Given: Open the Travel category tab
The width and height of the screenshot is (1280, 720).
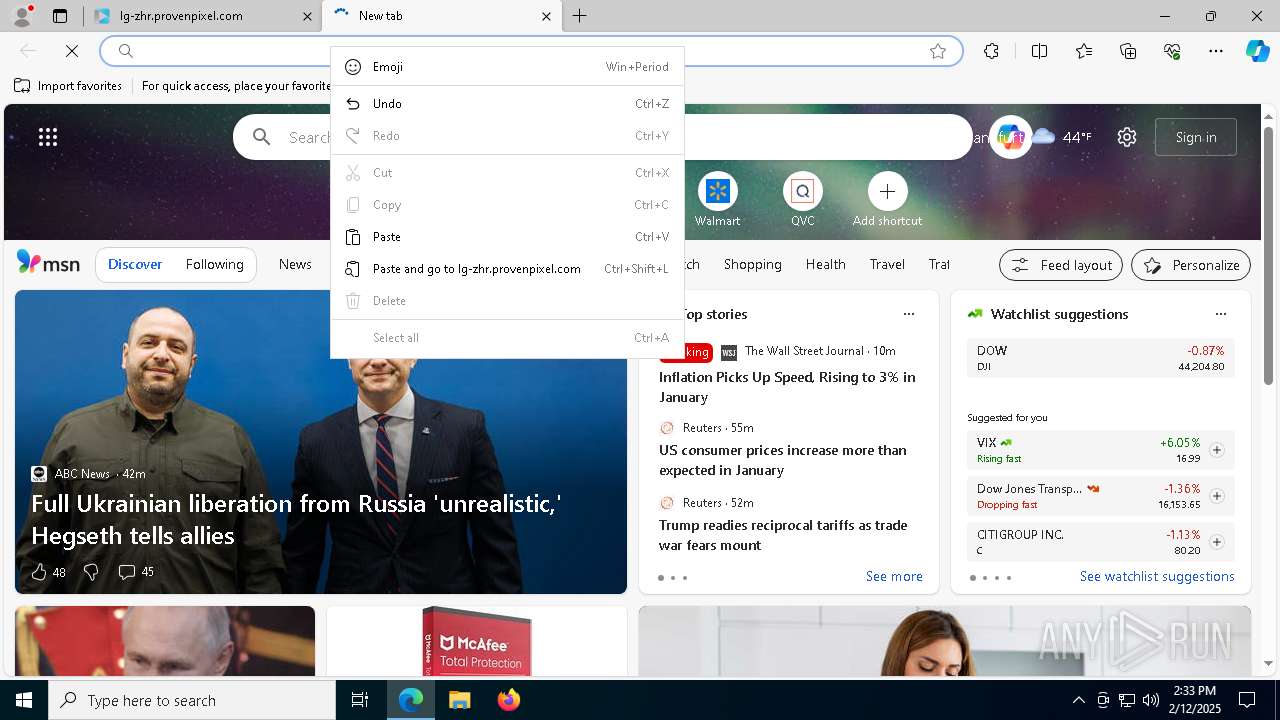Looking at the screenshot, I should coord(887,264).
